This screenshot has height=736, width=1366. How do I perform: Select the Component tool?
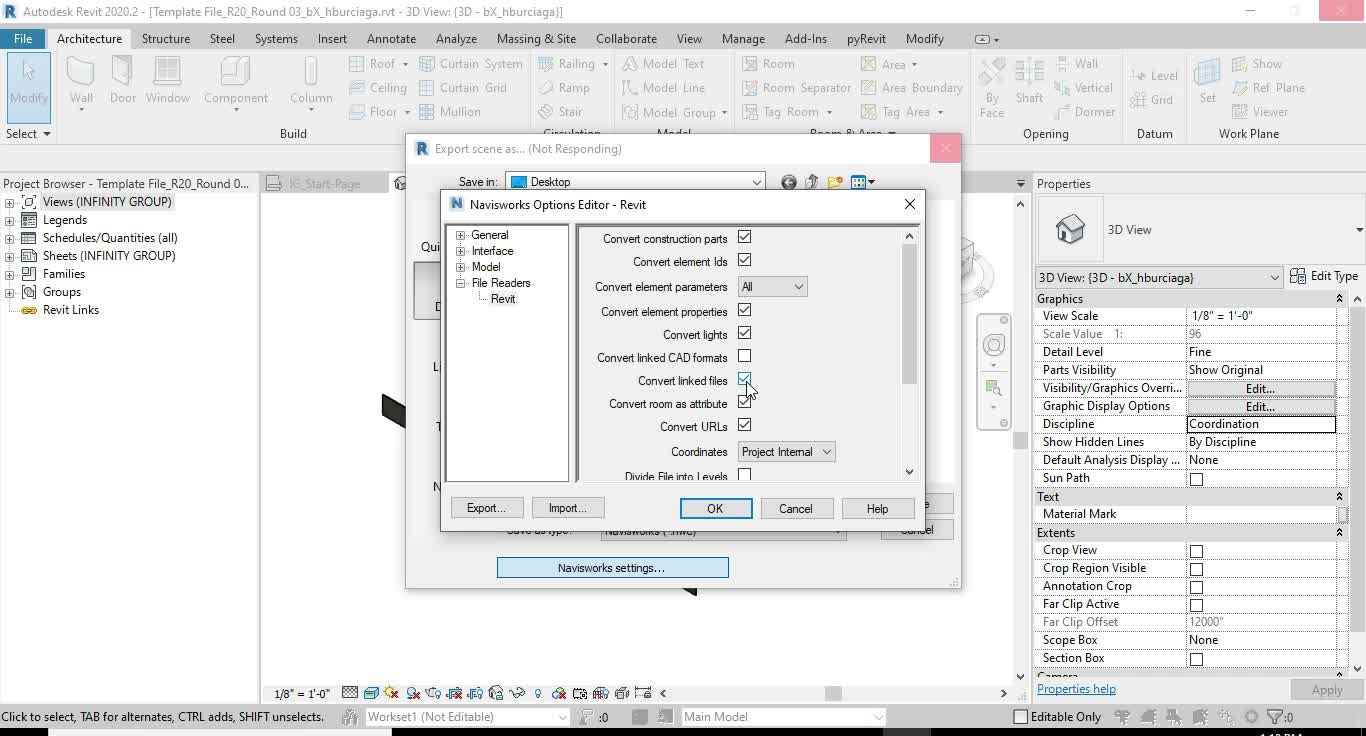(235, 80)
